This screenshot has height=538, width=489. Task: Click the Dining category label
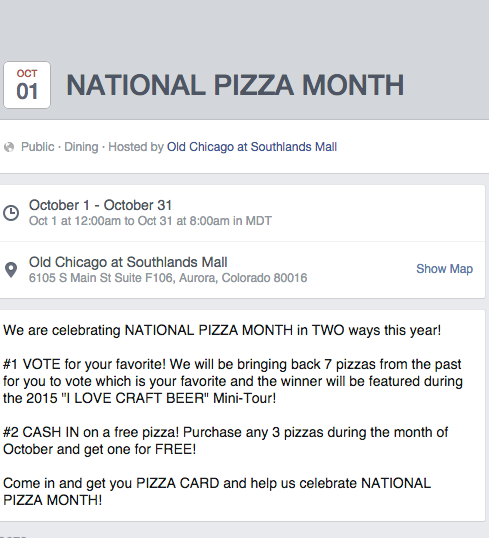[81, 147]
